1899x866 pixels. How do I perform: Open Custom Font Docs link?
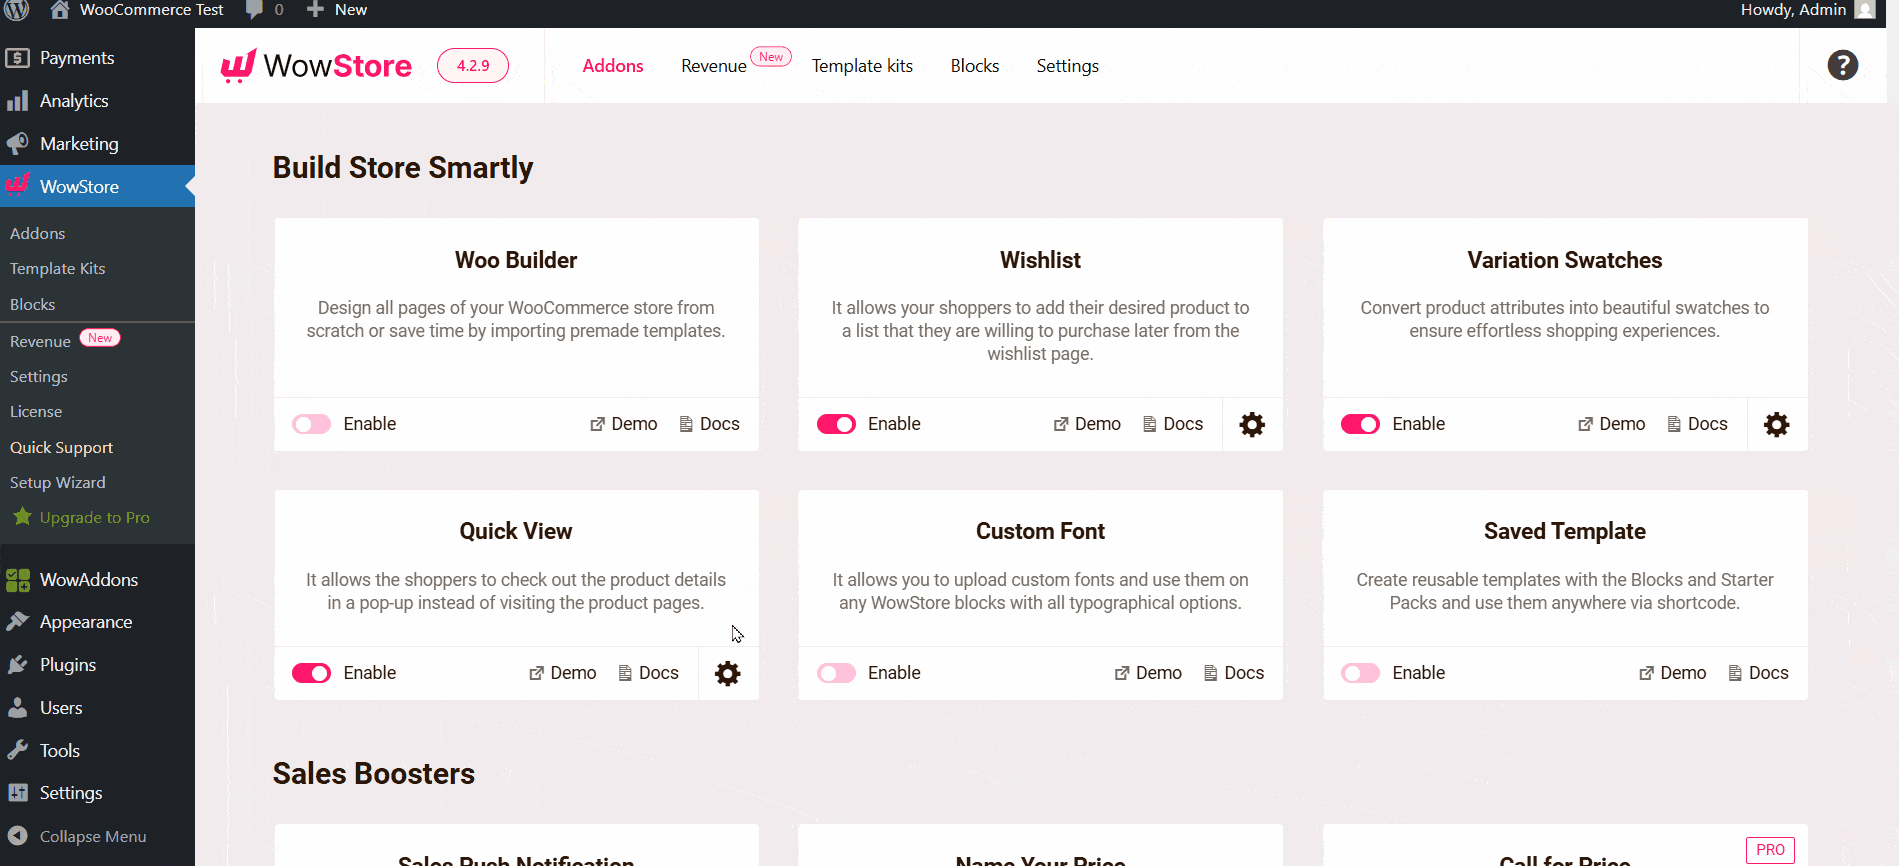(1234, 673)
